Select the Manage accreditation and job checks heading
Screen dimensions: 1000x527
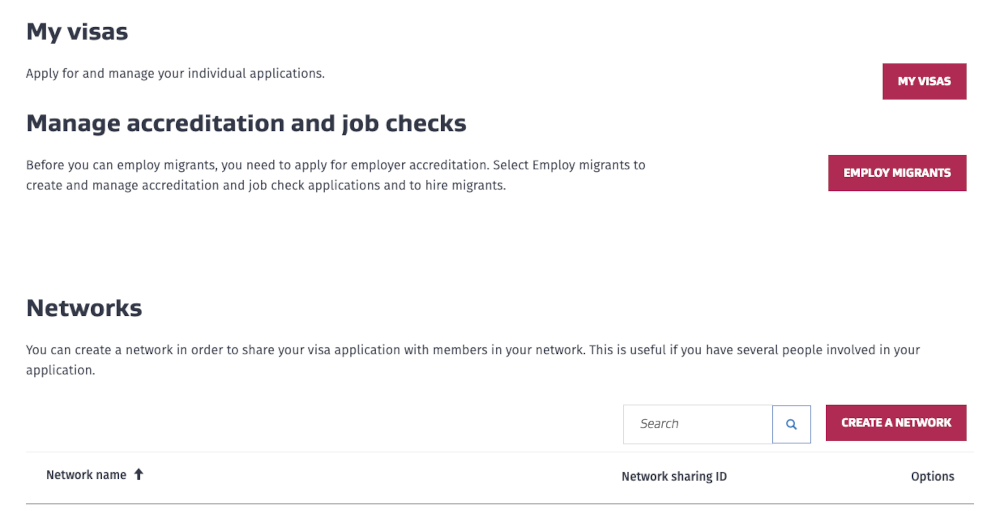click(x=246, y=123)
